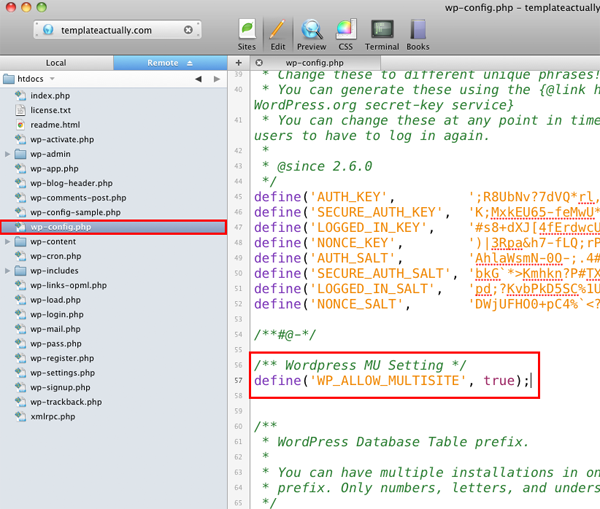Navigate back with the left arrow
Screen dimensions: 600x509
point(198,79)
